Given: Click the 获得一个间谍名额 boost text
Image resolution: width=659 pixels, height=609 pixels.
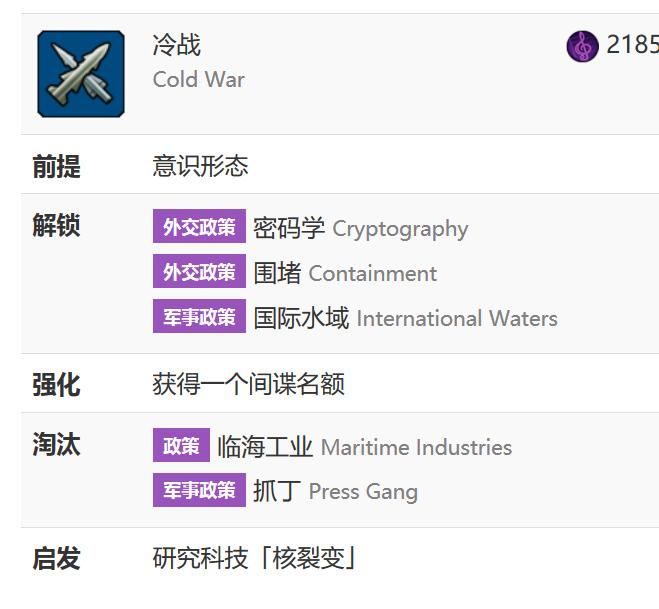Looking at the screenshot, I should click(248, 384).
